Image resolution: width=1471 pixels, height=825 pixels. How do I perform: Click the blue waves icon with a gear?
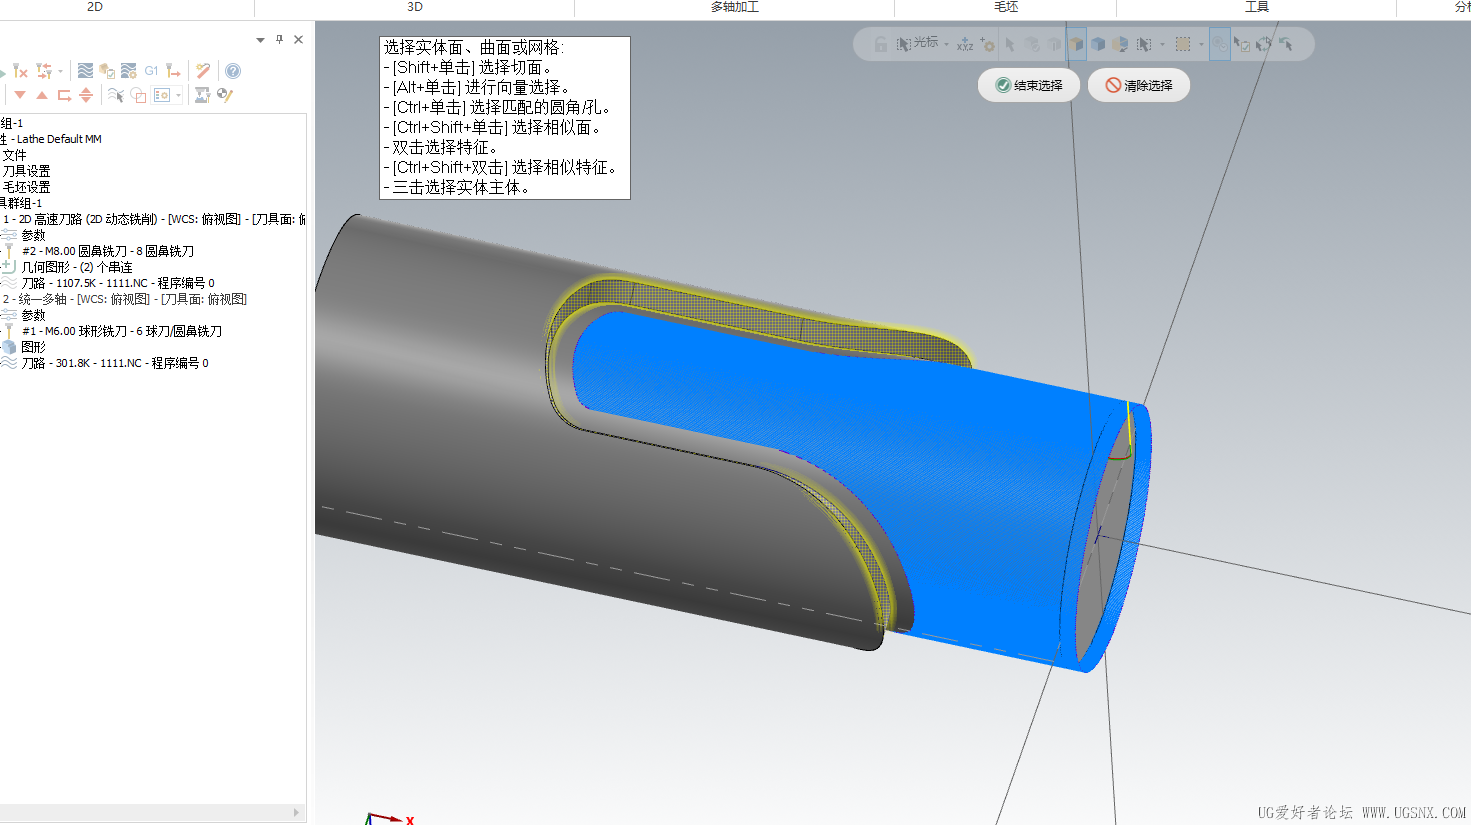129,71
